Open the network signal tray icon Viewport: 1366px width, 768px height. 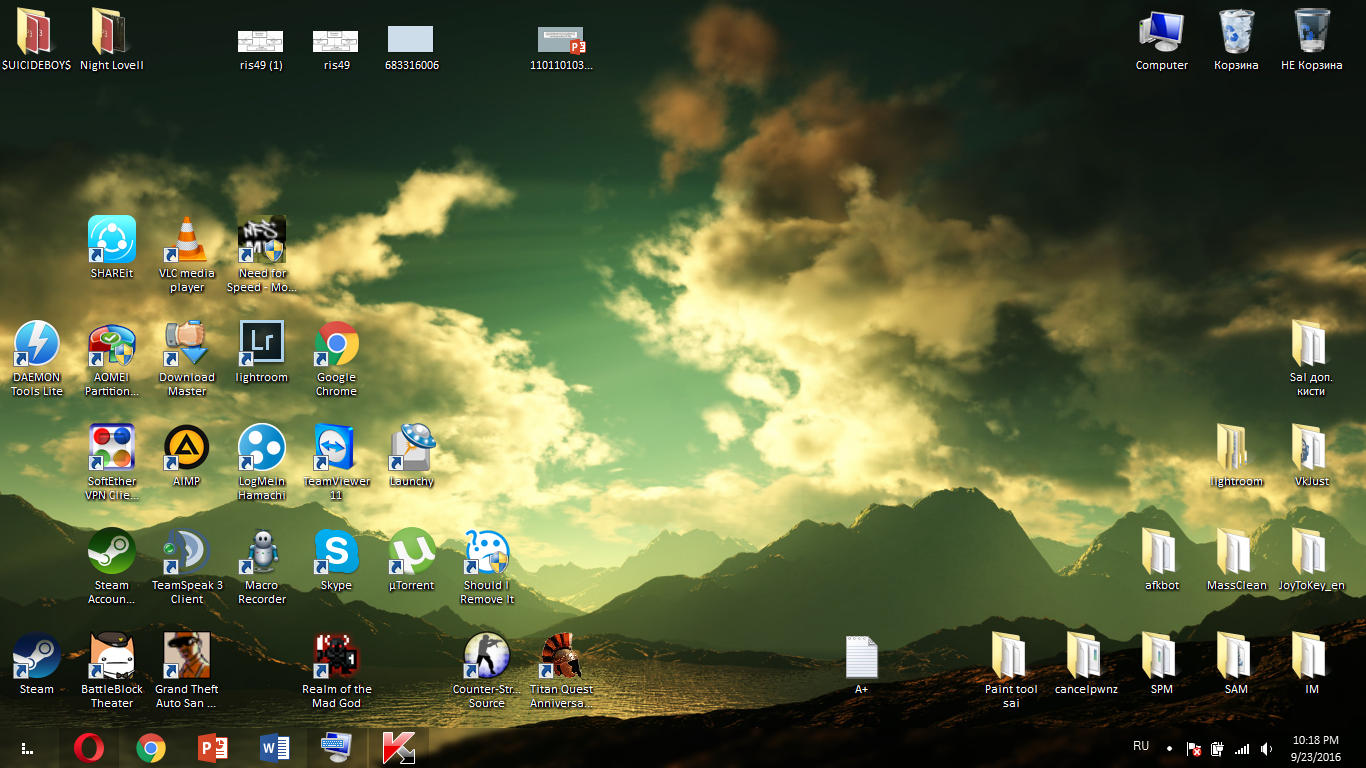pos(1242,749)
